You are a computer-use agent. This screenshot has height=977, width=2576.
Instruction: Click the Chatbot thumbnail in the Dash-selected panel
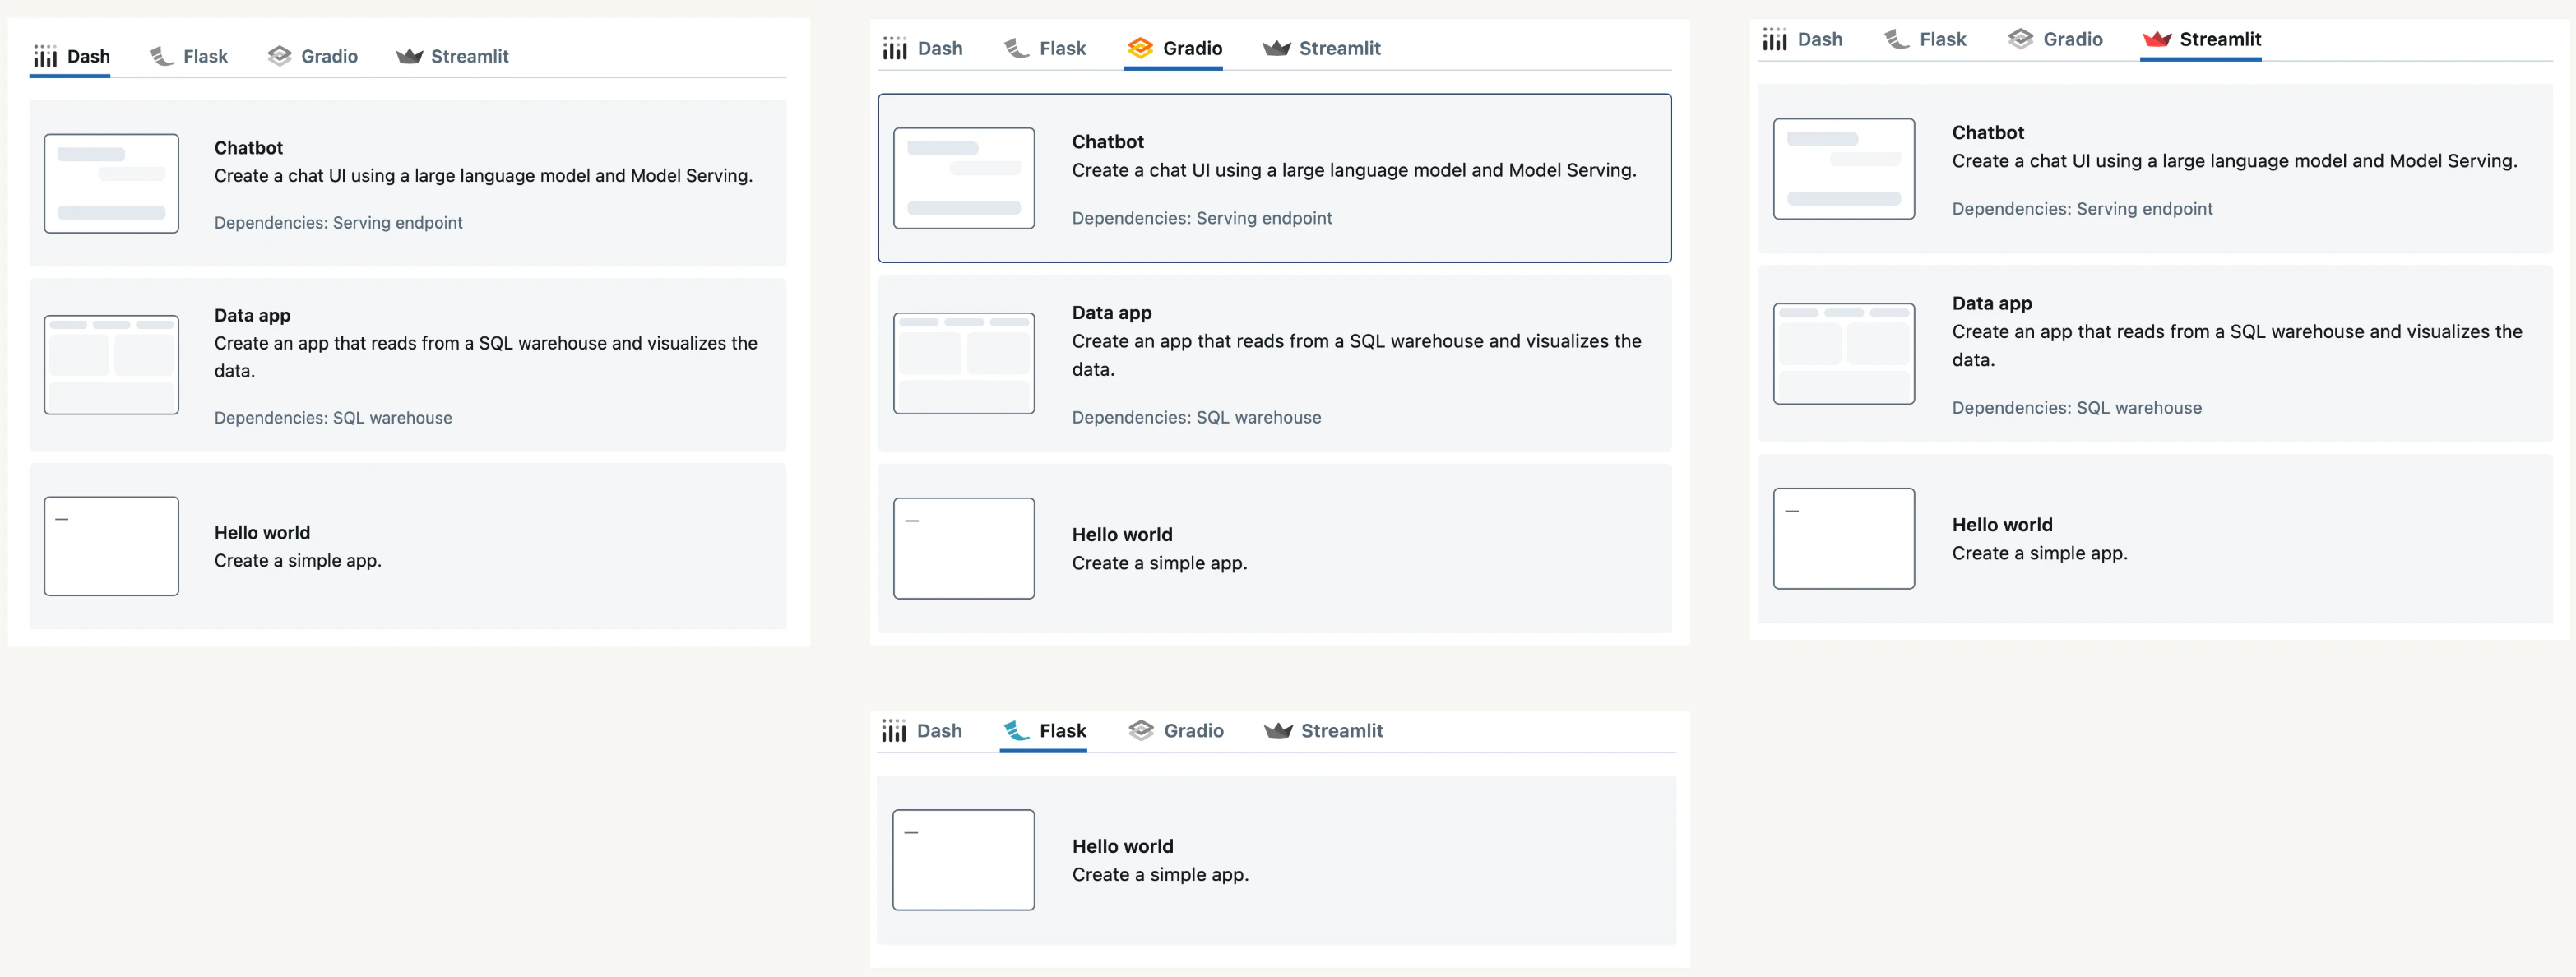coord(112,184)
